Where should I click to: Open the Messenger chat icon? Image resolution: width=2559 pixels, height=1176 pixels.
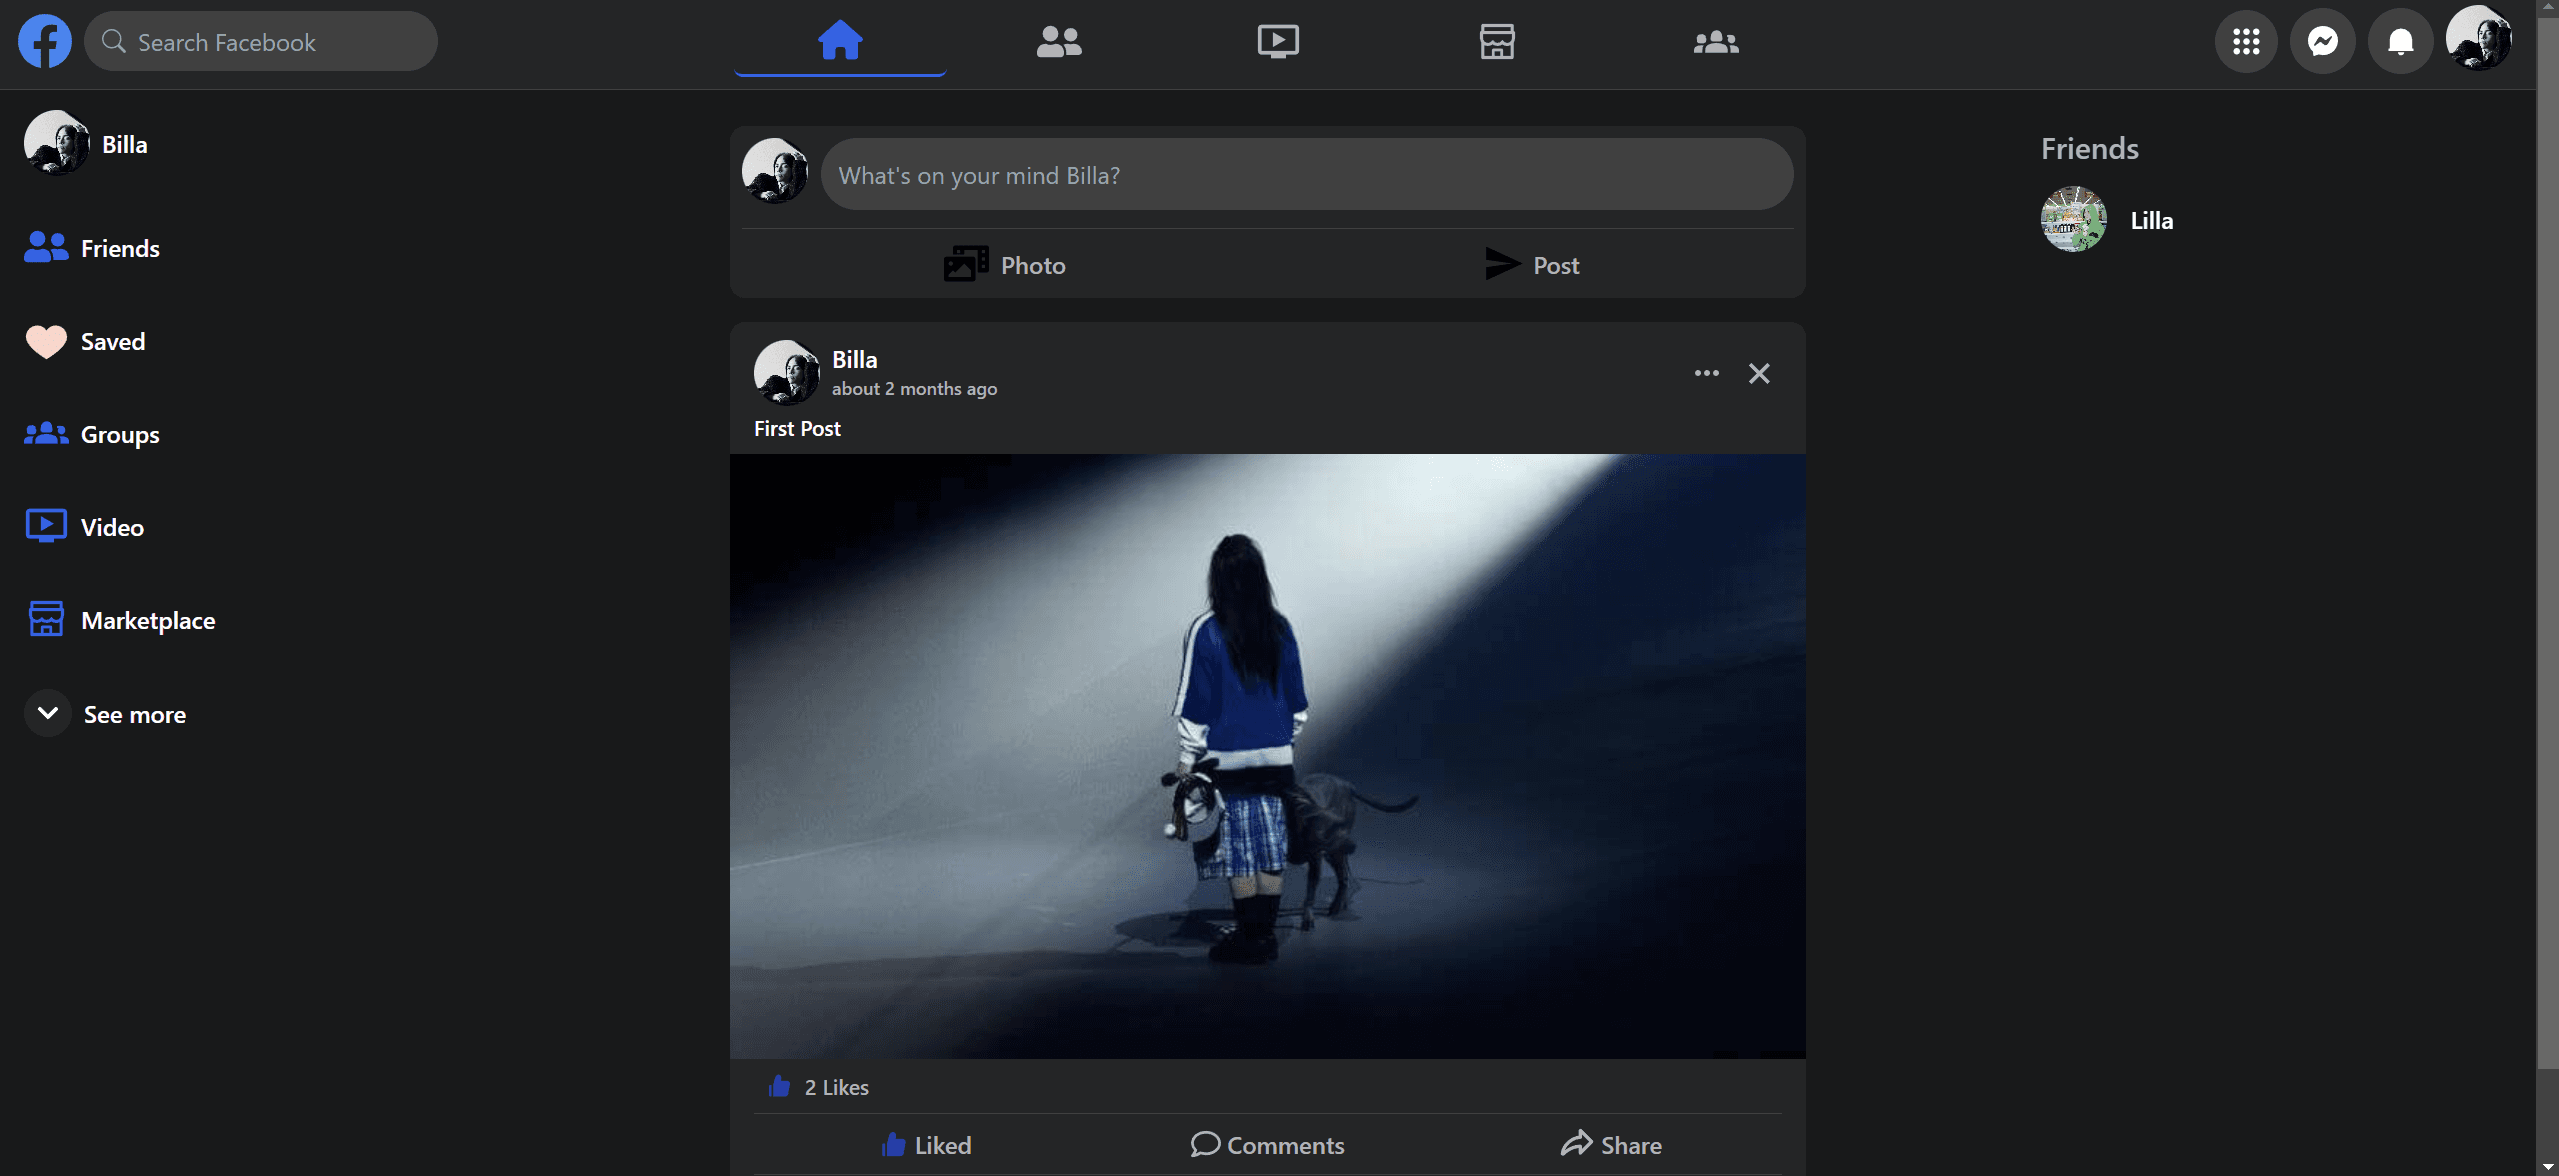(2322, 41)
